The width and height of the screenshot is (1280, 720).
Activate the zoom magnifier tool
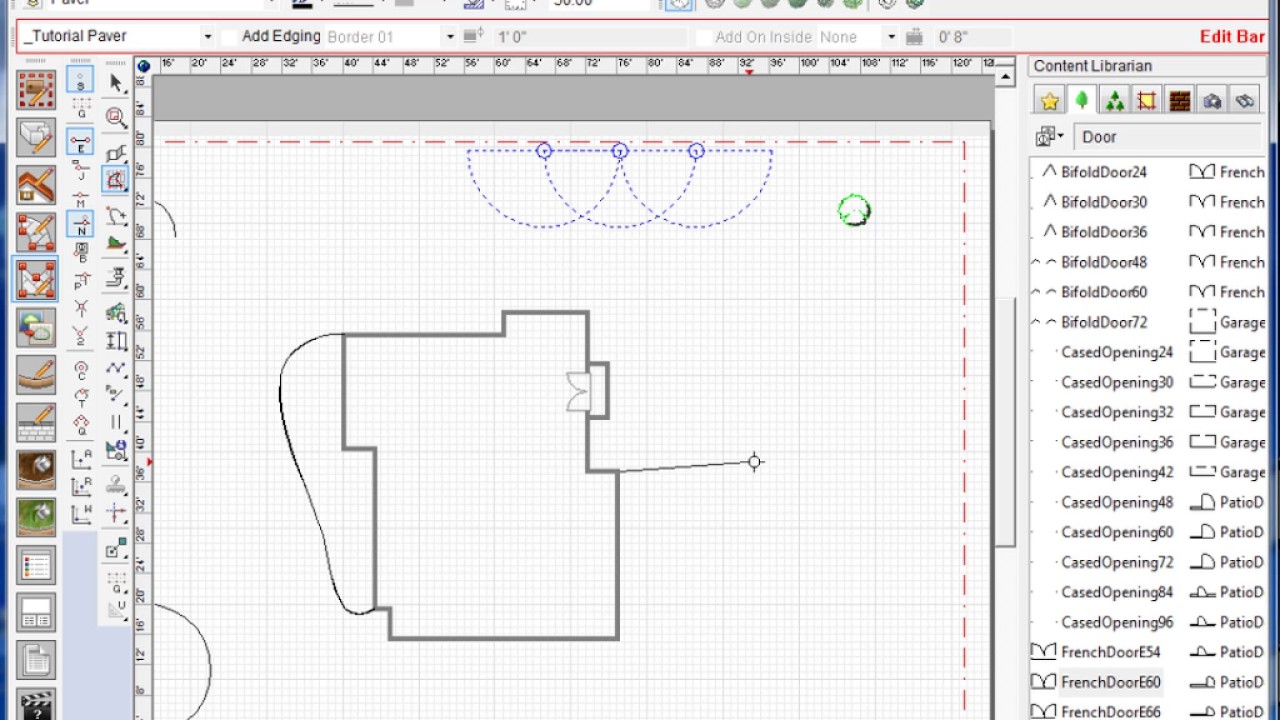(117, 117)
